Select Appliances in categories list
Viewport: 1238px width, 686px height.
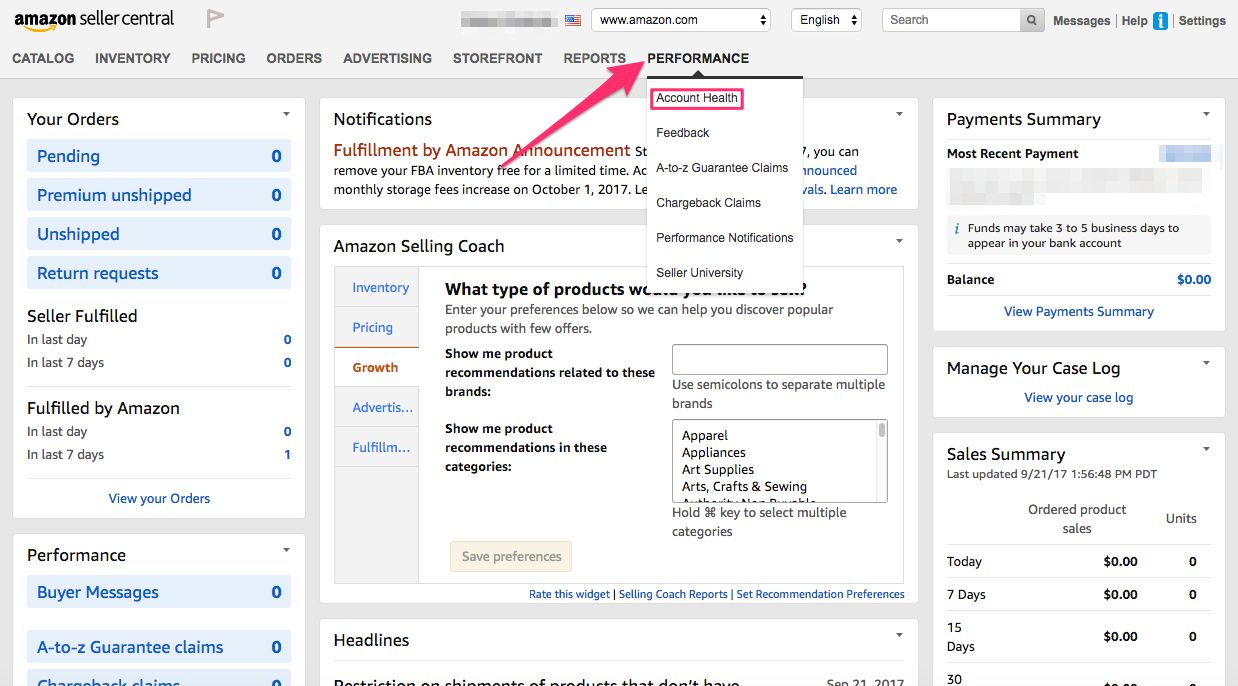(x=714, y=452)
